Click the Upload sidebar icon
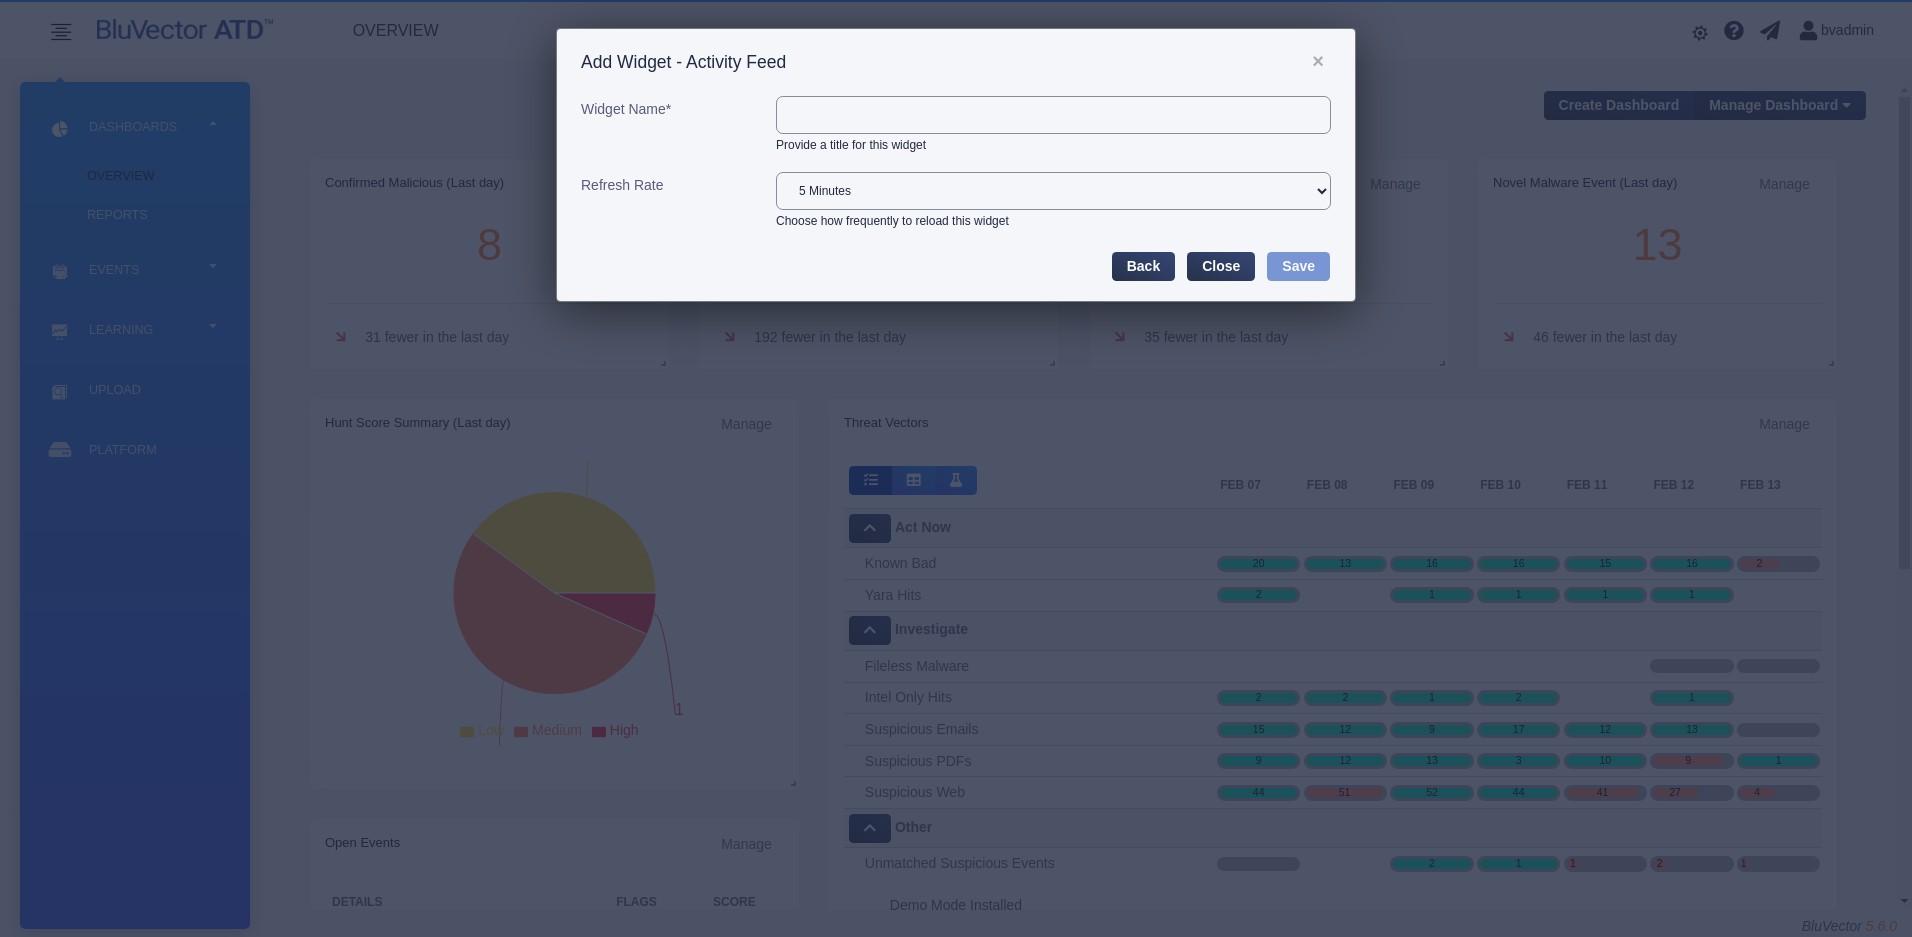 click(60, 392)
